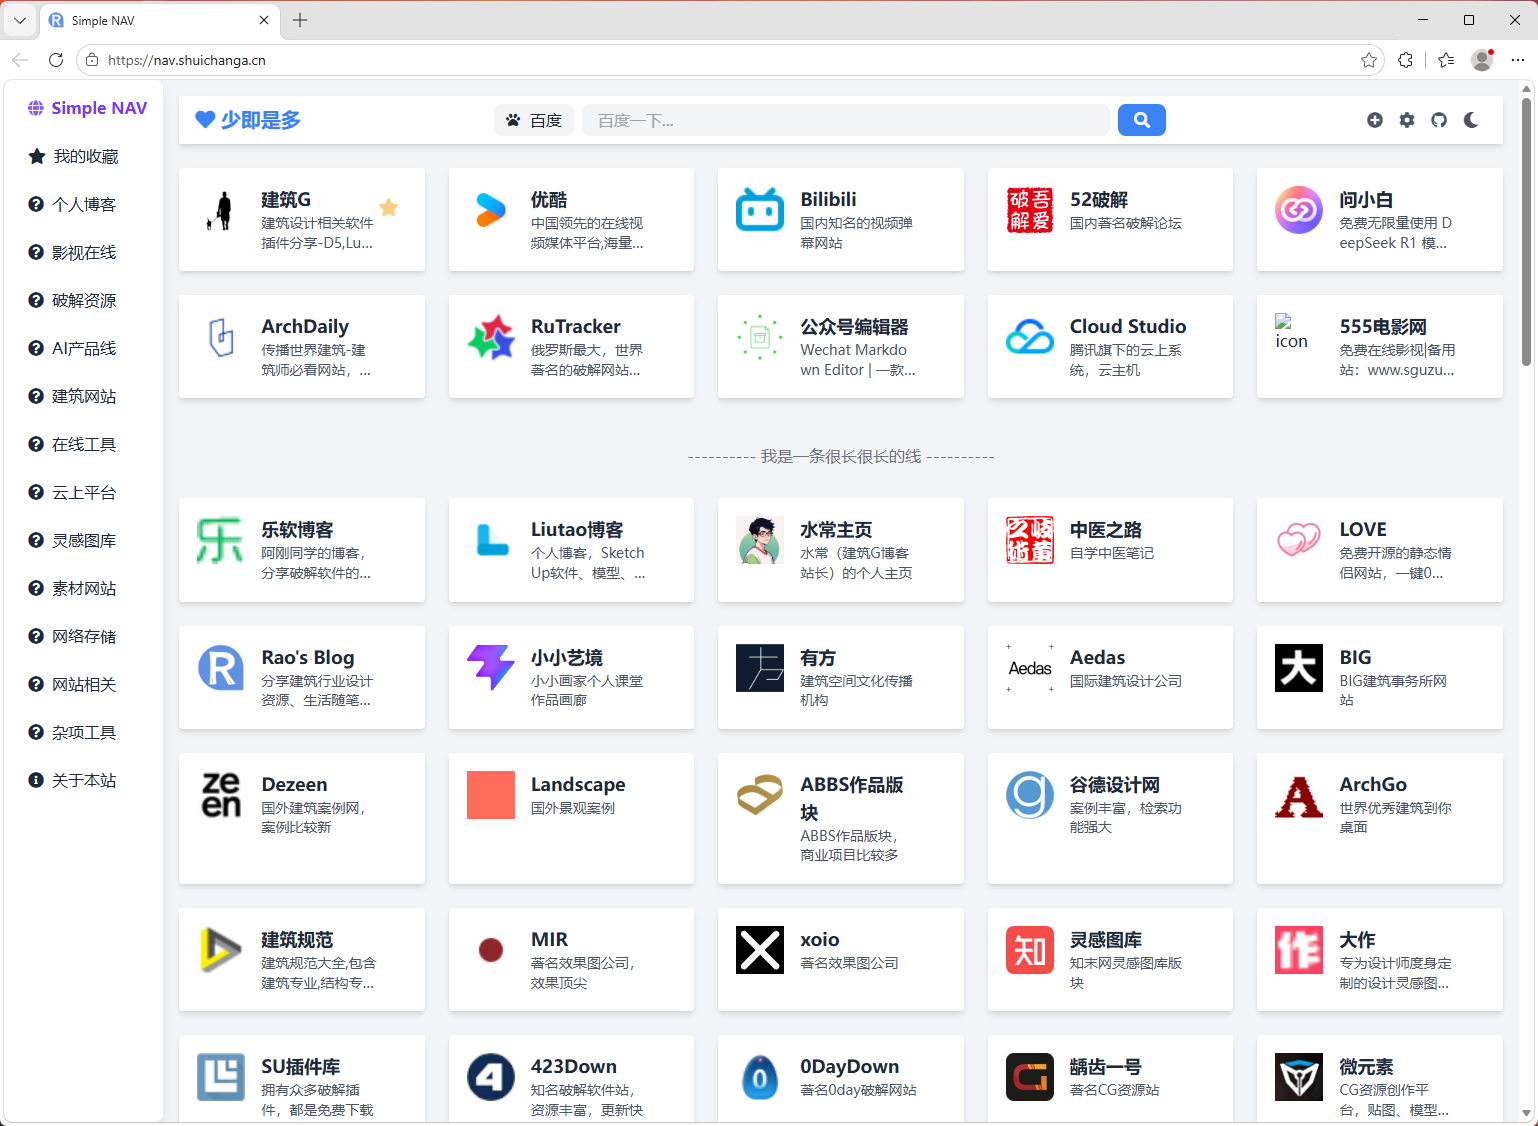Open the Rao's Blog R icon

[x=221, y=668]
